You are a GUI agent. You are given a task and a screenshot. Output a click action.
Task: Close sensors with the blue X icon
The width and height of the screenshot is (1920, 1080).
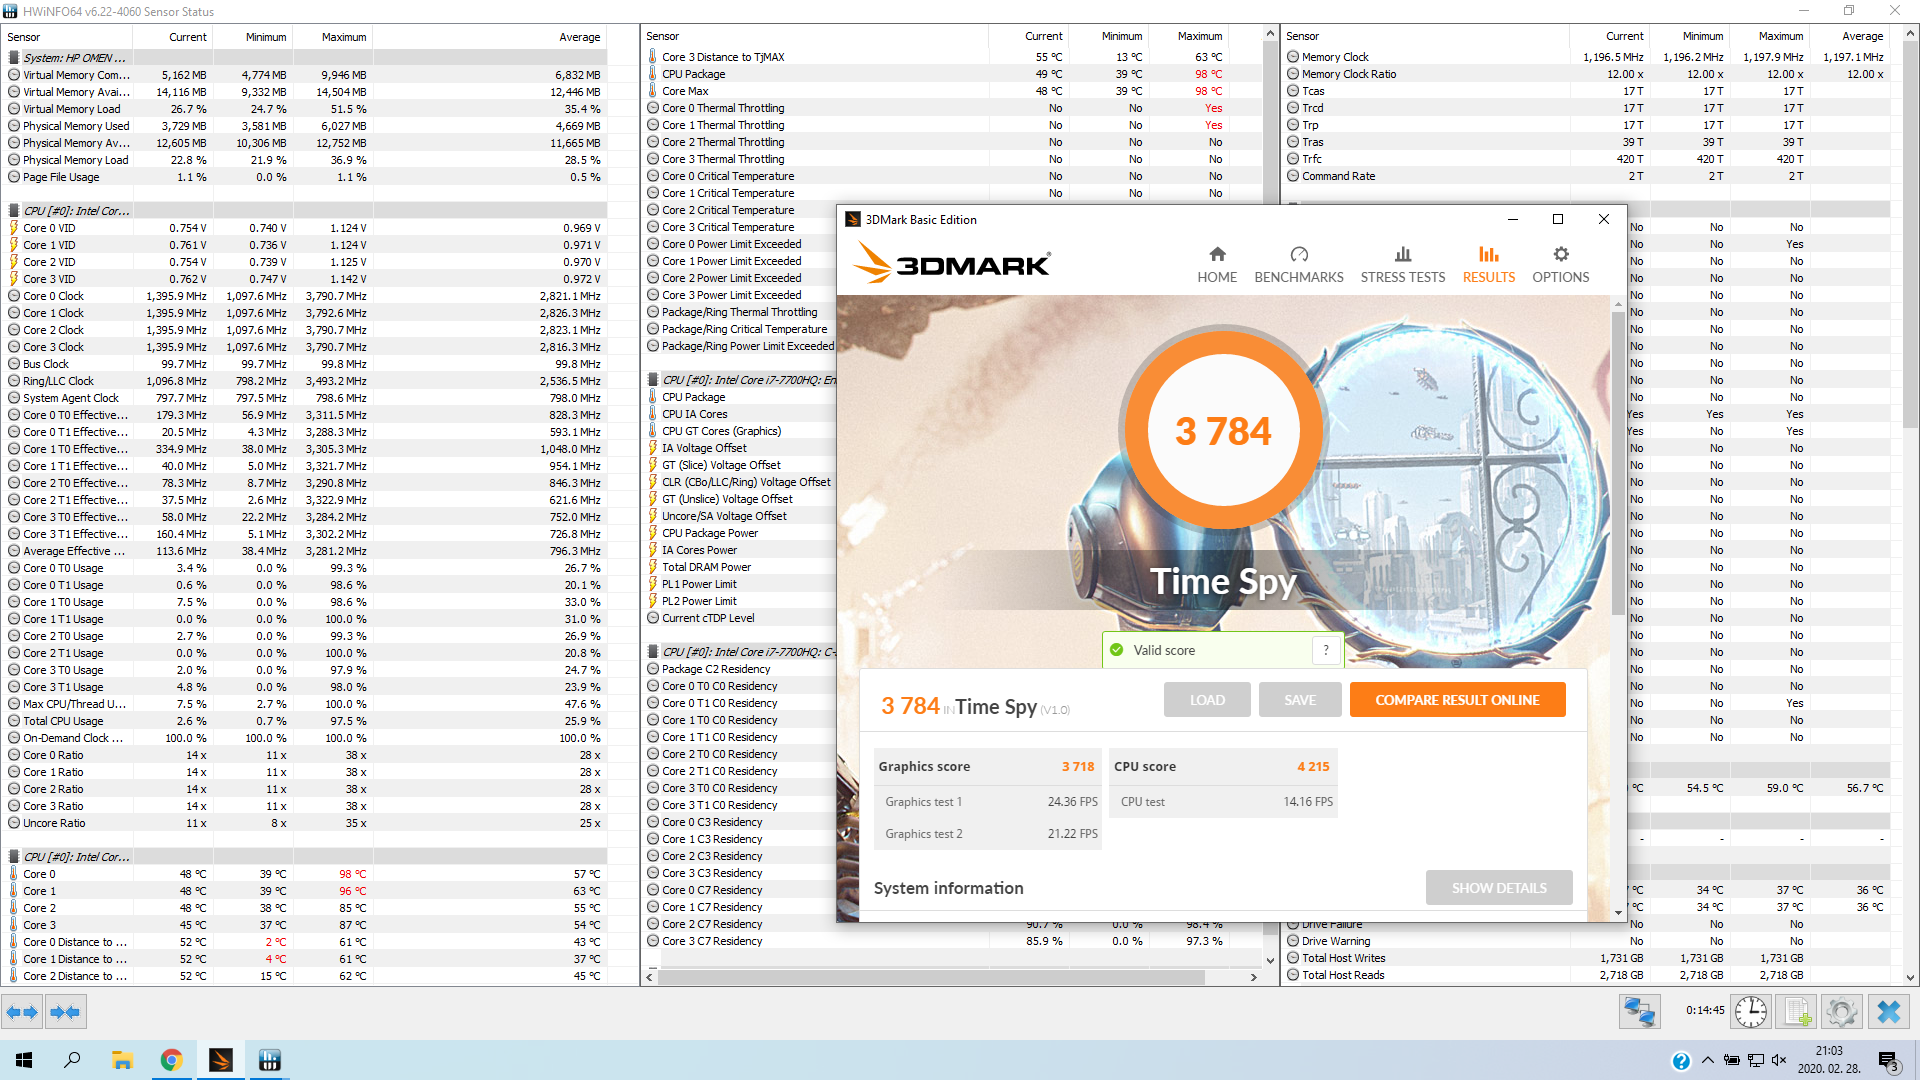click(x=1888, y=1012)
